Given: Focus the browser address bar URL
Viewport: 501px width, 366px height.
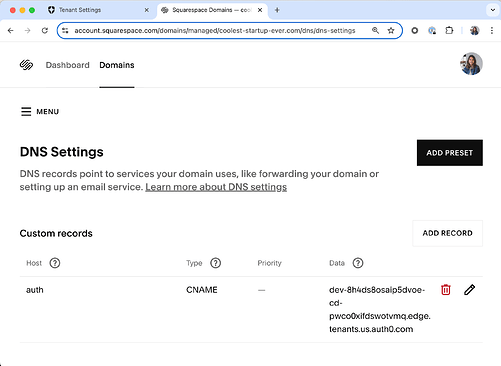Looking at the screenshot, I should 215,31.
